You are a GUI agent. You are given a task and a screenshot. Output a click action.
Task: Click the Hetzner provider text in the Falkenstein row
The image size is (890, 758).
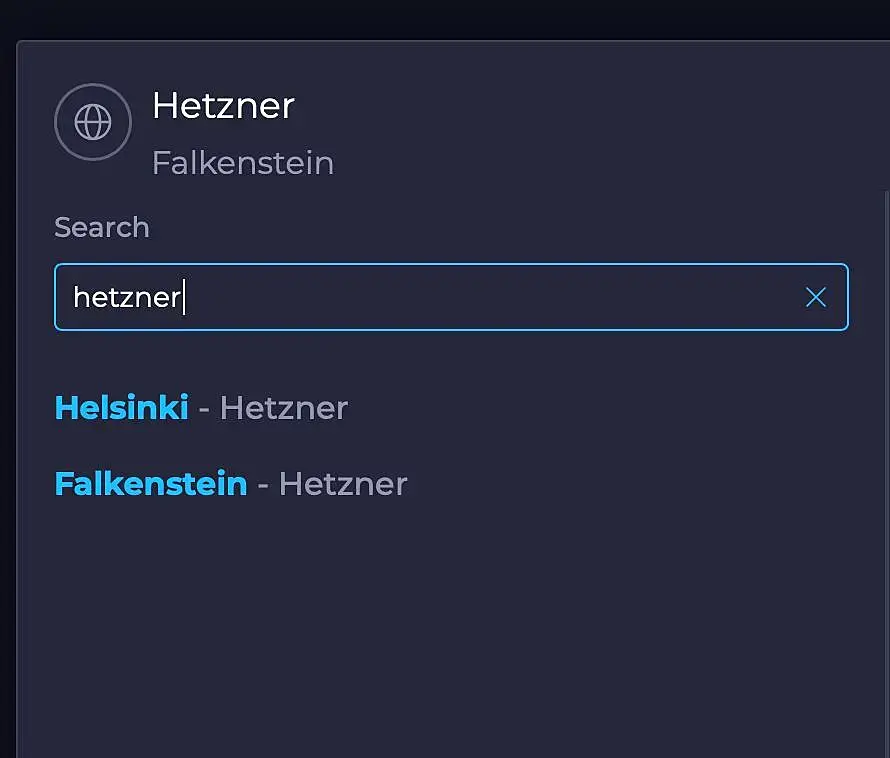click(343, 484)
